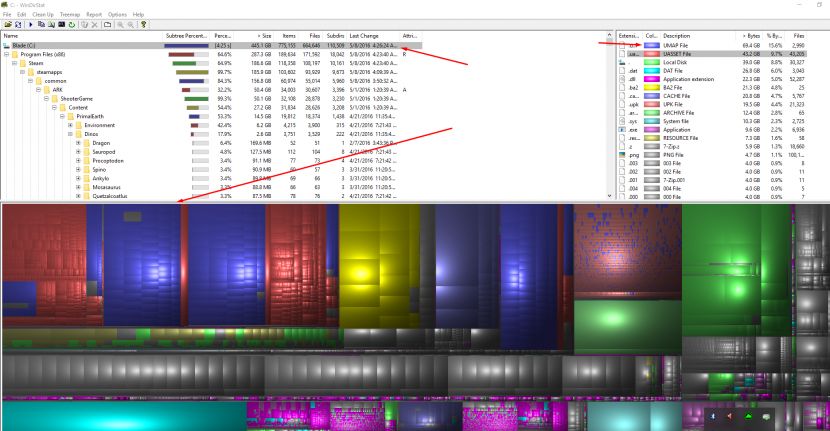Image resolution: width=830 pixels, height=431 pixels.
Task: Open the Edit menu
Action: [x=22, y=14]
